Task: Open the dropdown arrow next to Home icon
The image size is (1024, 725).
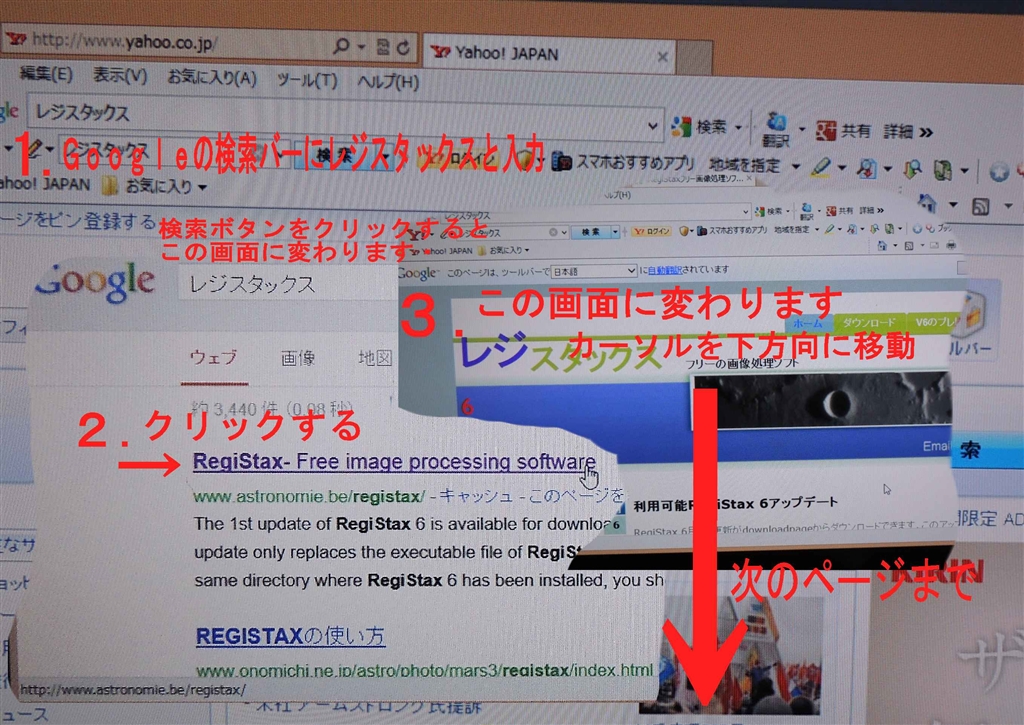Action: (953, 205)
